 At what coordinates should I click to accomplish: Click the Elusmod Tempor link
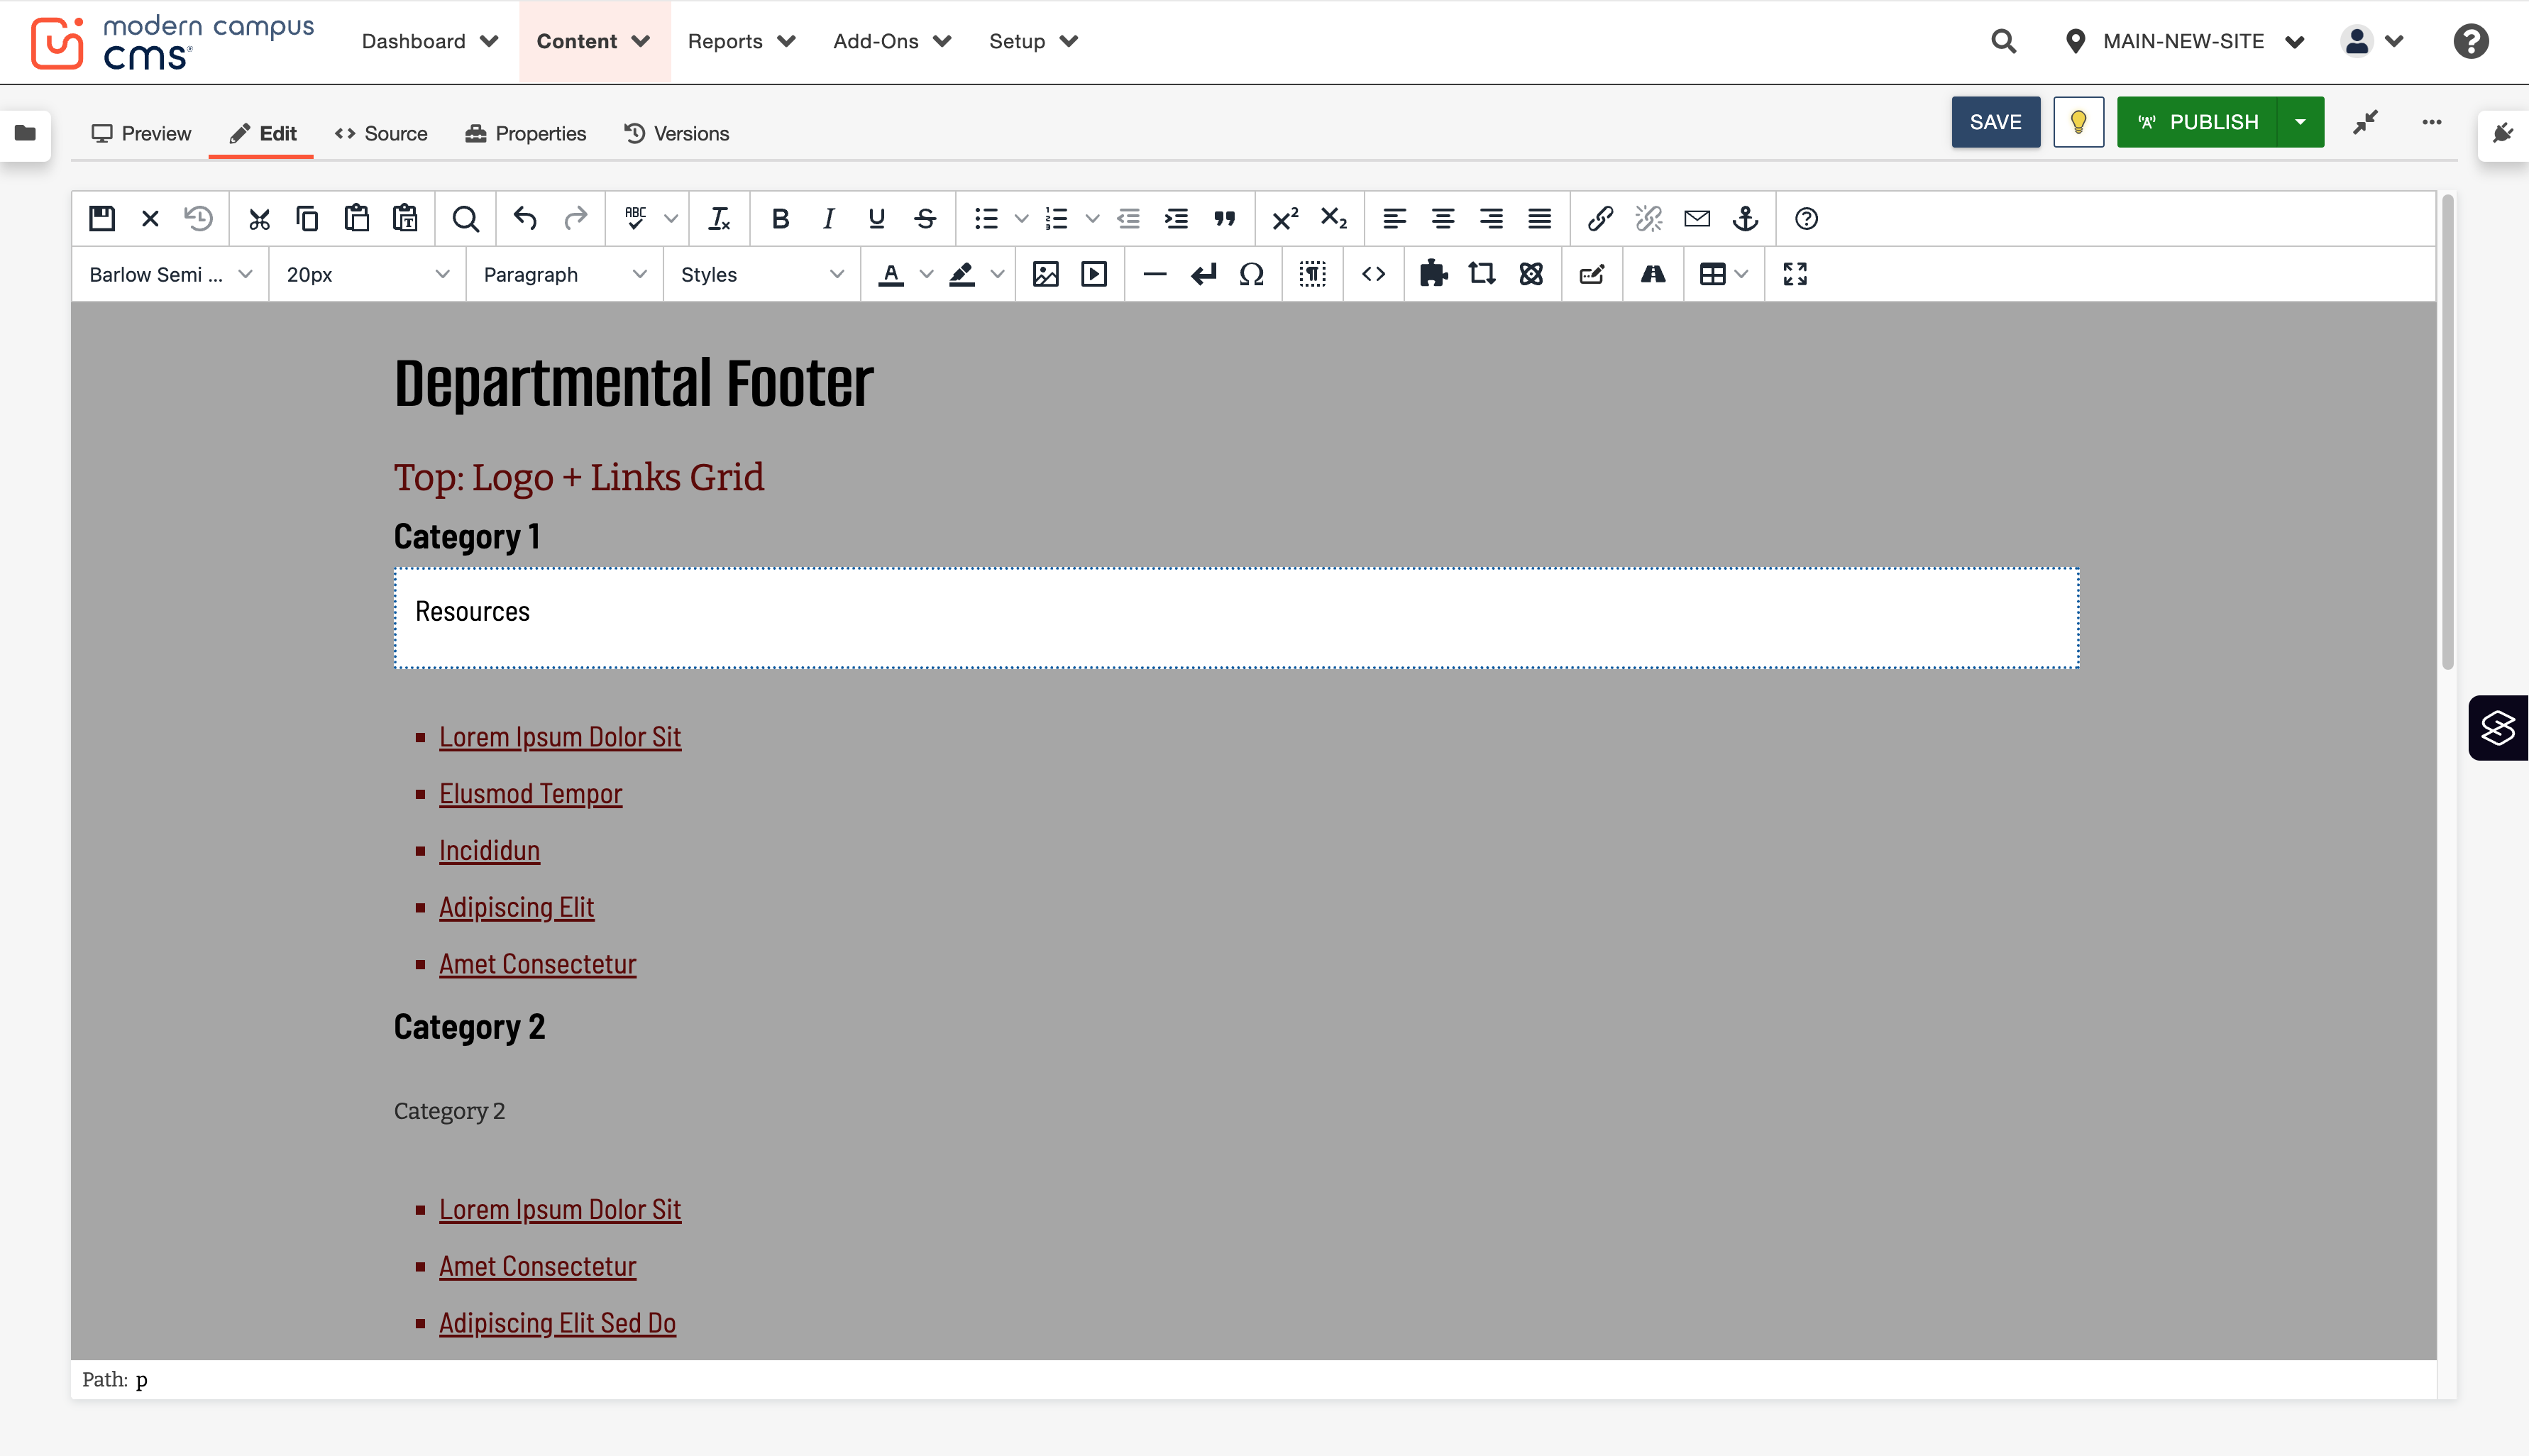point(530,794)
